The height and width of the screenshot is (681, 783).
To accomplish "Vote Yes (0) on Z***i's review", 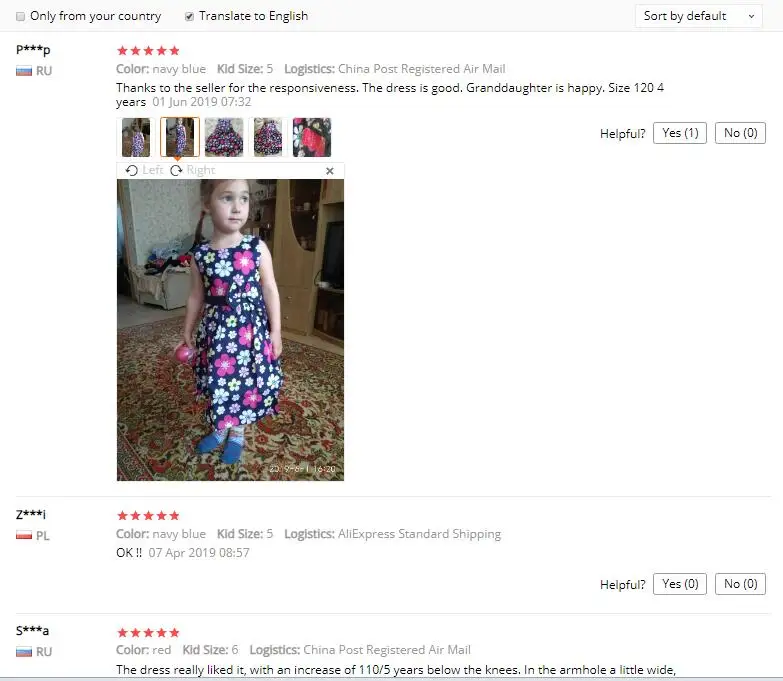I will 680,584.
